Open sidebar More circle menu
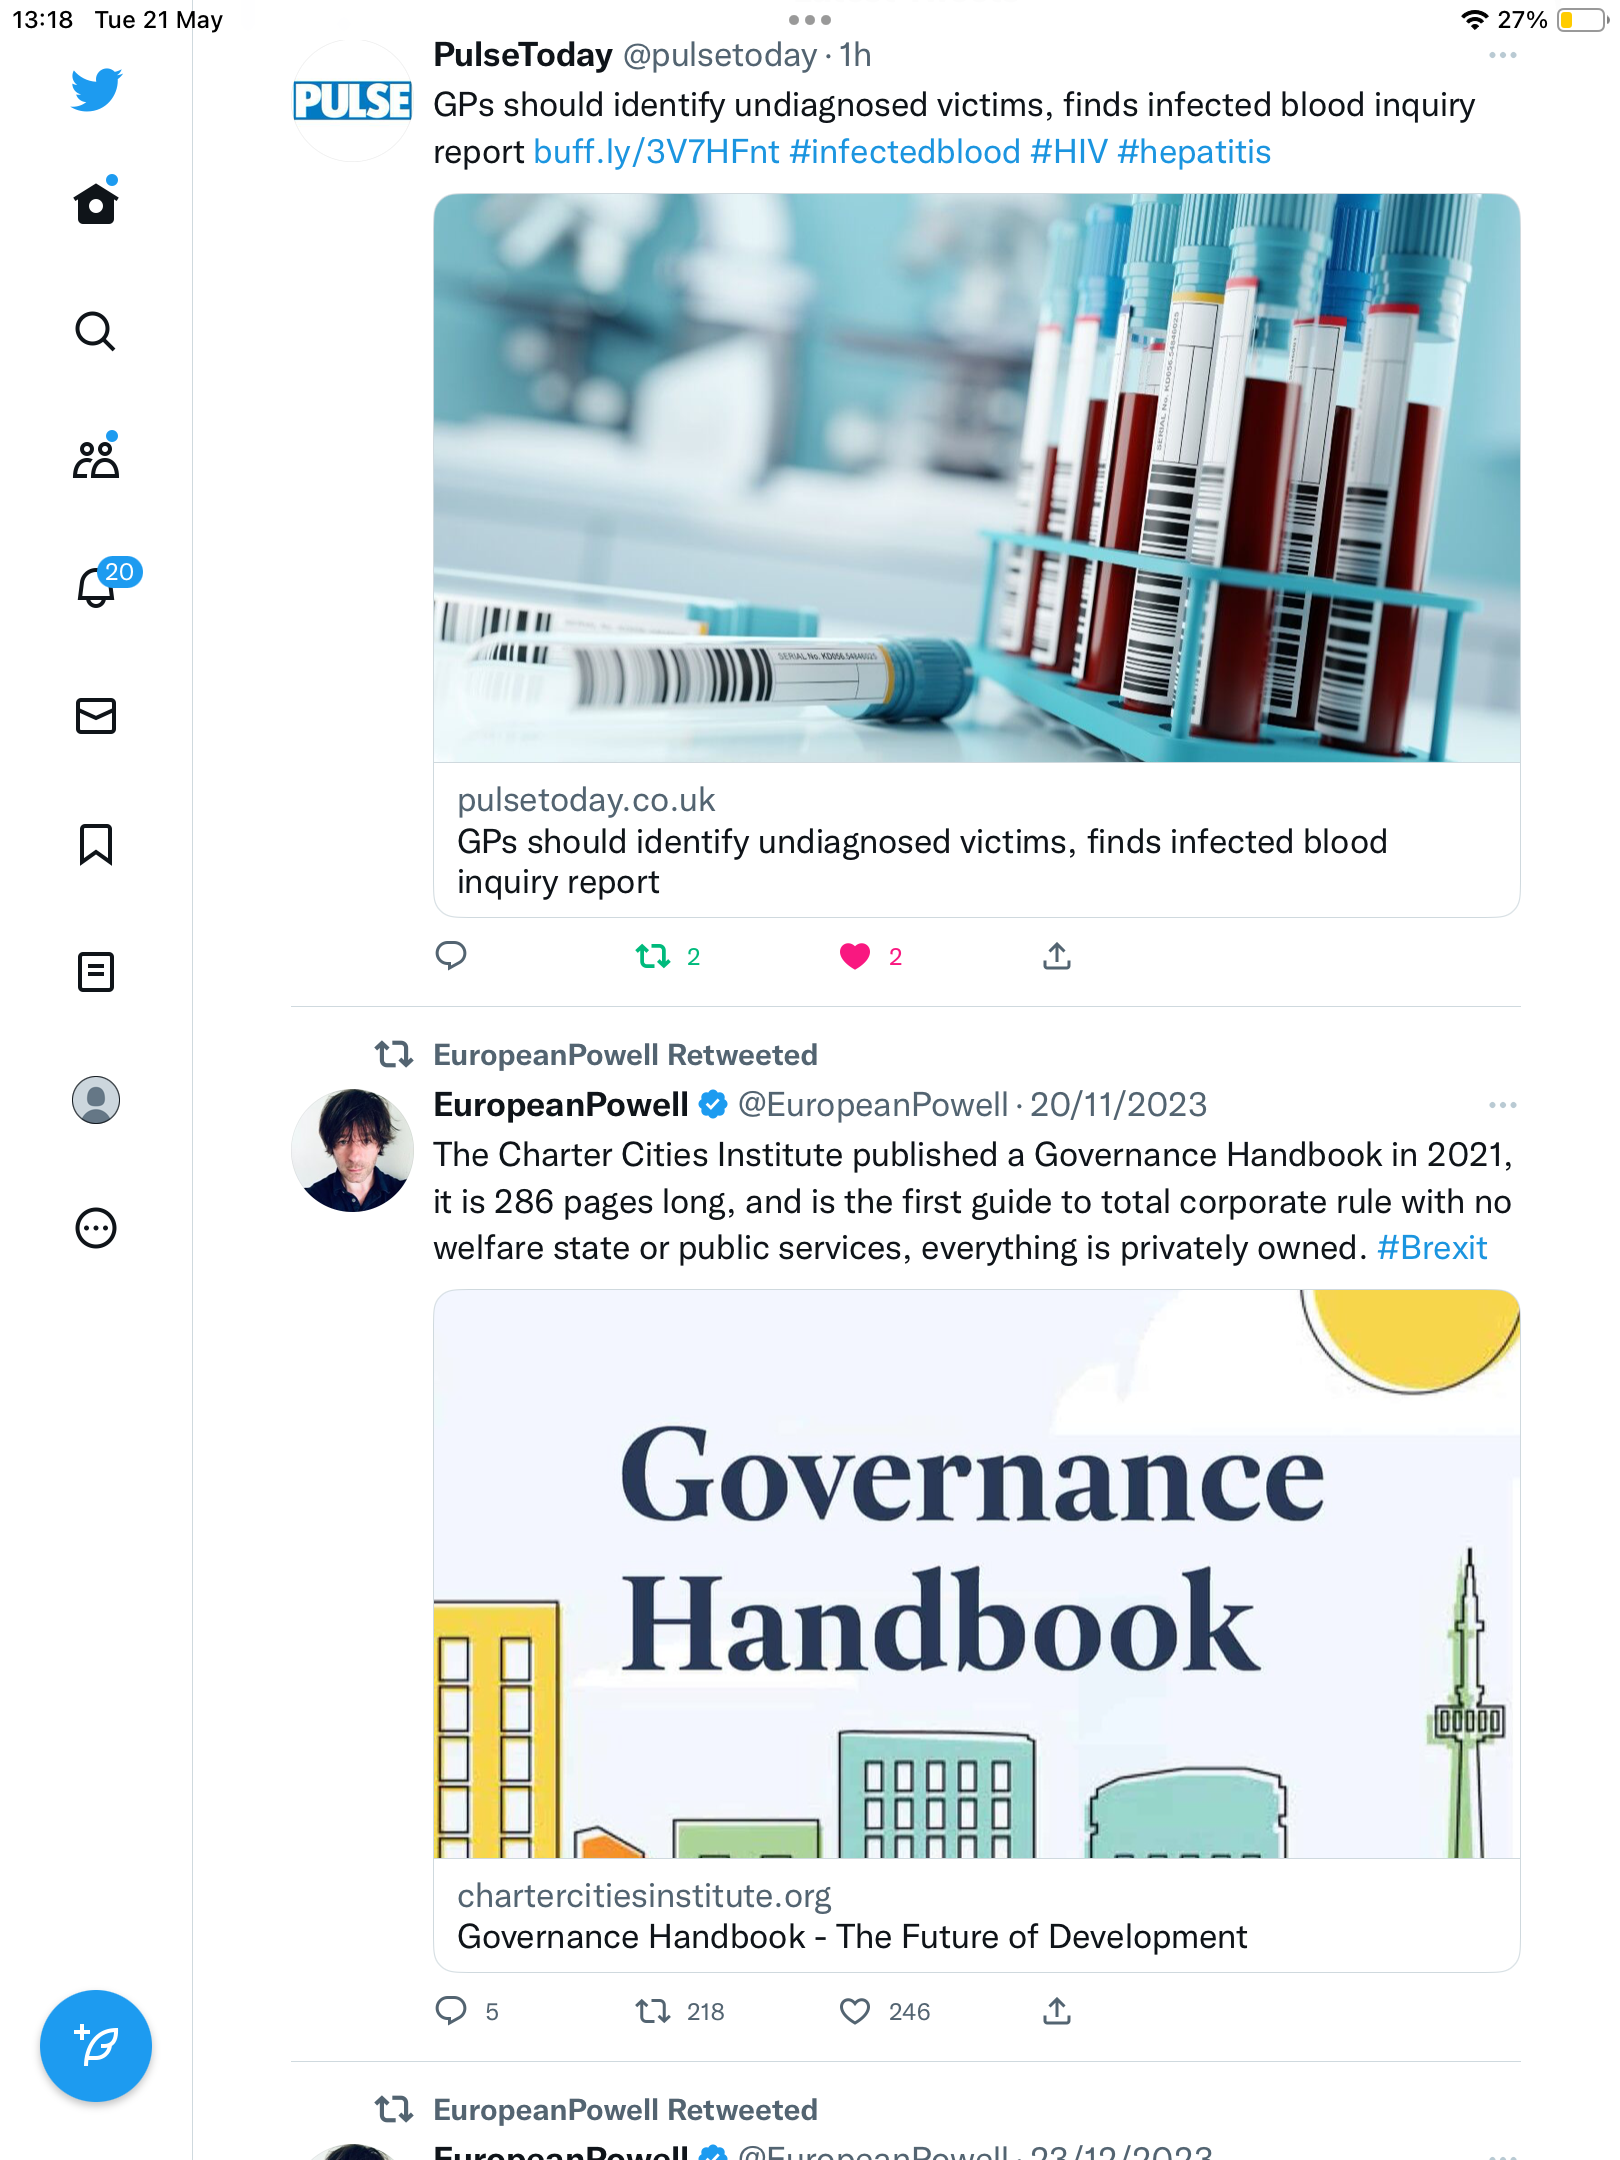Viewport: 1620px width, 2160px height. pos(96,1228)
